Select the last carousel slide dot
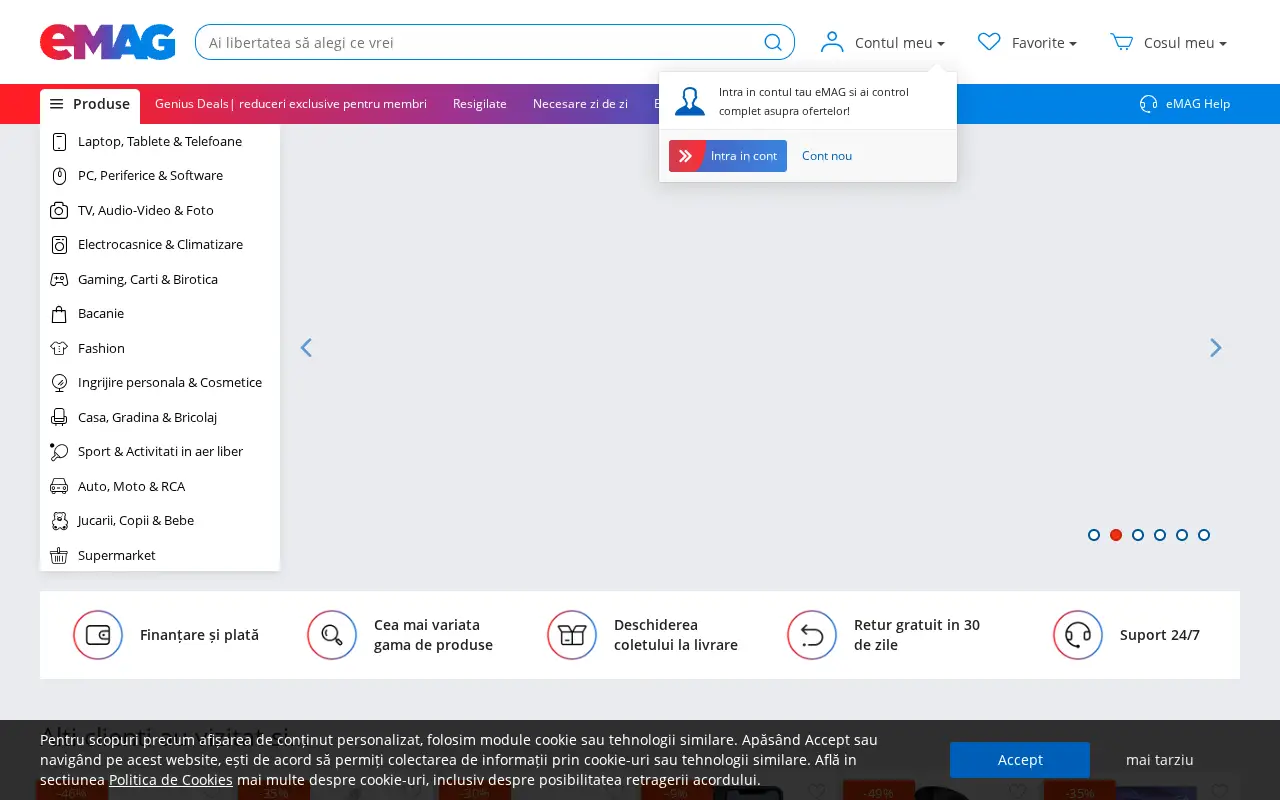 click(1204, 535)
